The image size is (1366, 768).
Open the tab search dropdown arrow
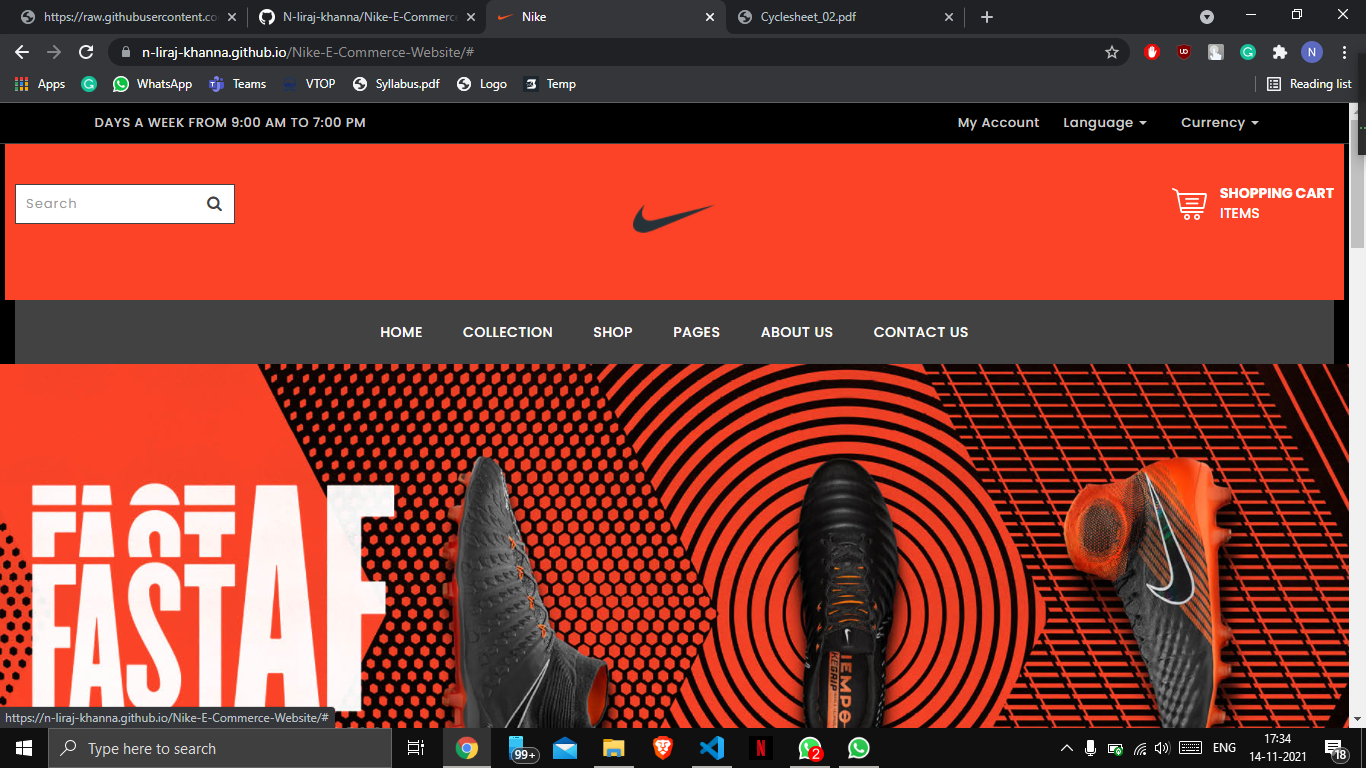click(x=1207, y=17)
